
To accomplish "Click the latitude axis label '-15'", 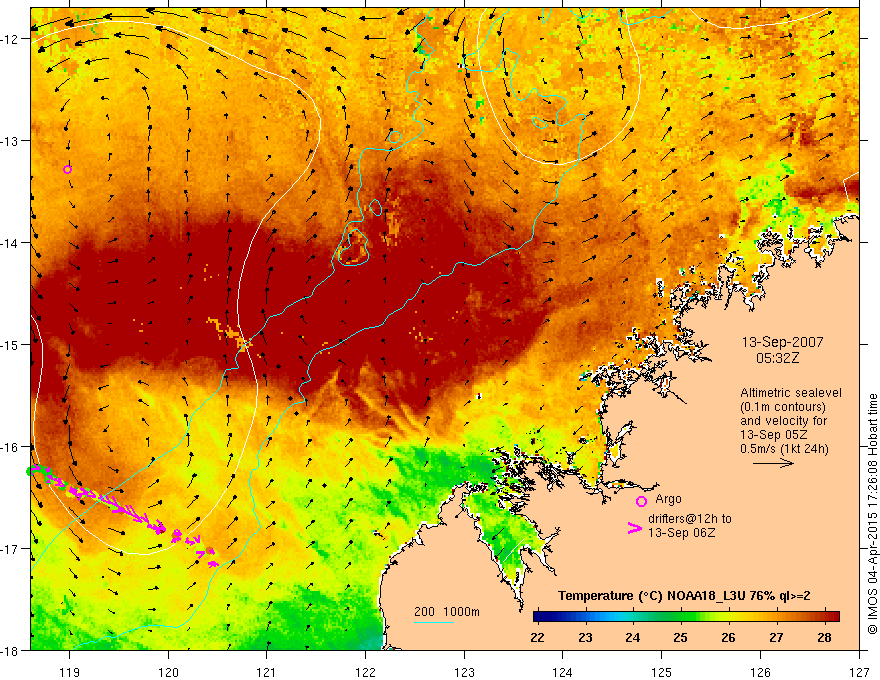I will pyautogui.click(x=10, y=345).
